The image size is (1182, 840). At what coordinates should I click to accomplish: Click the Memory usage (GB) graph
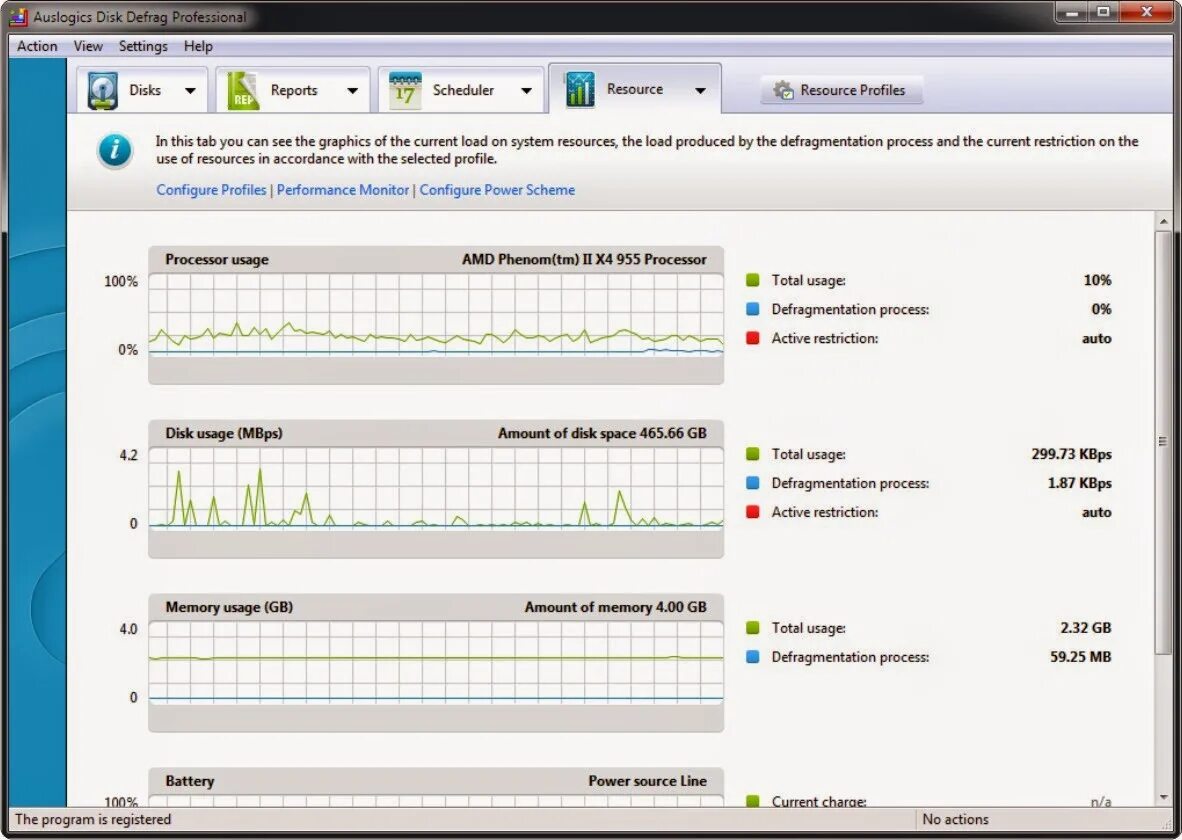tap(436, 662)
